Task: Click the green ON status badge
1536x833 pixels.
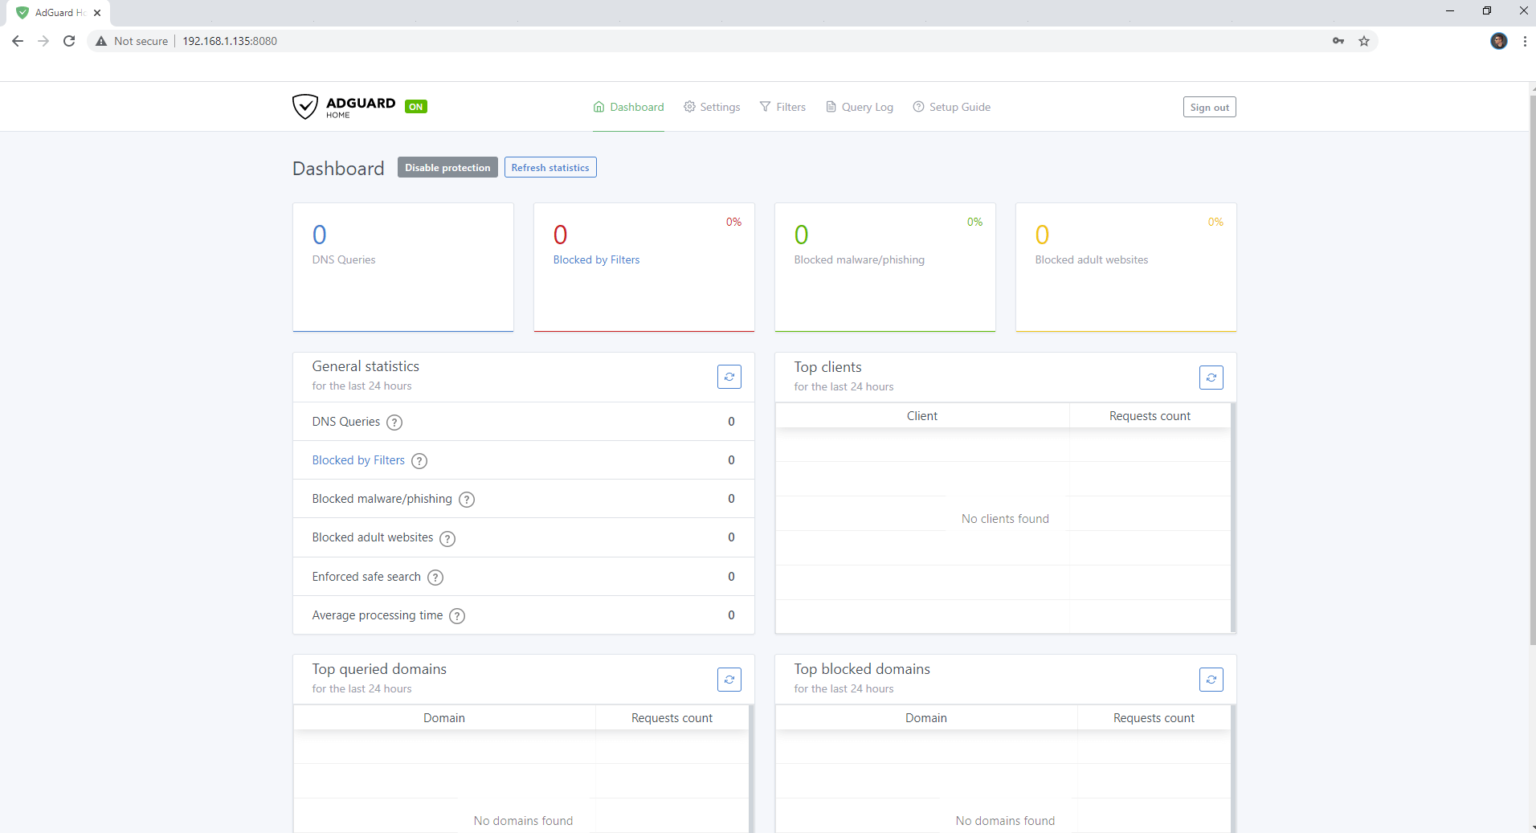Action: tap(416, 107)
